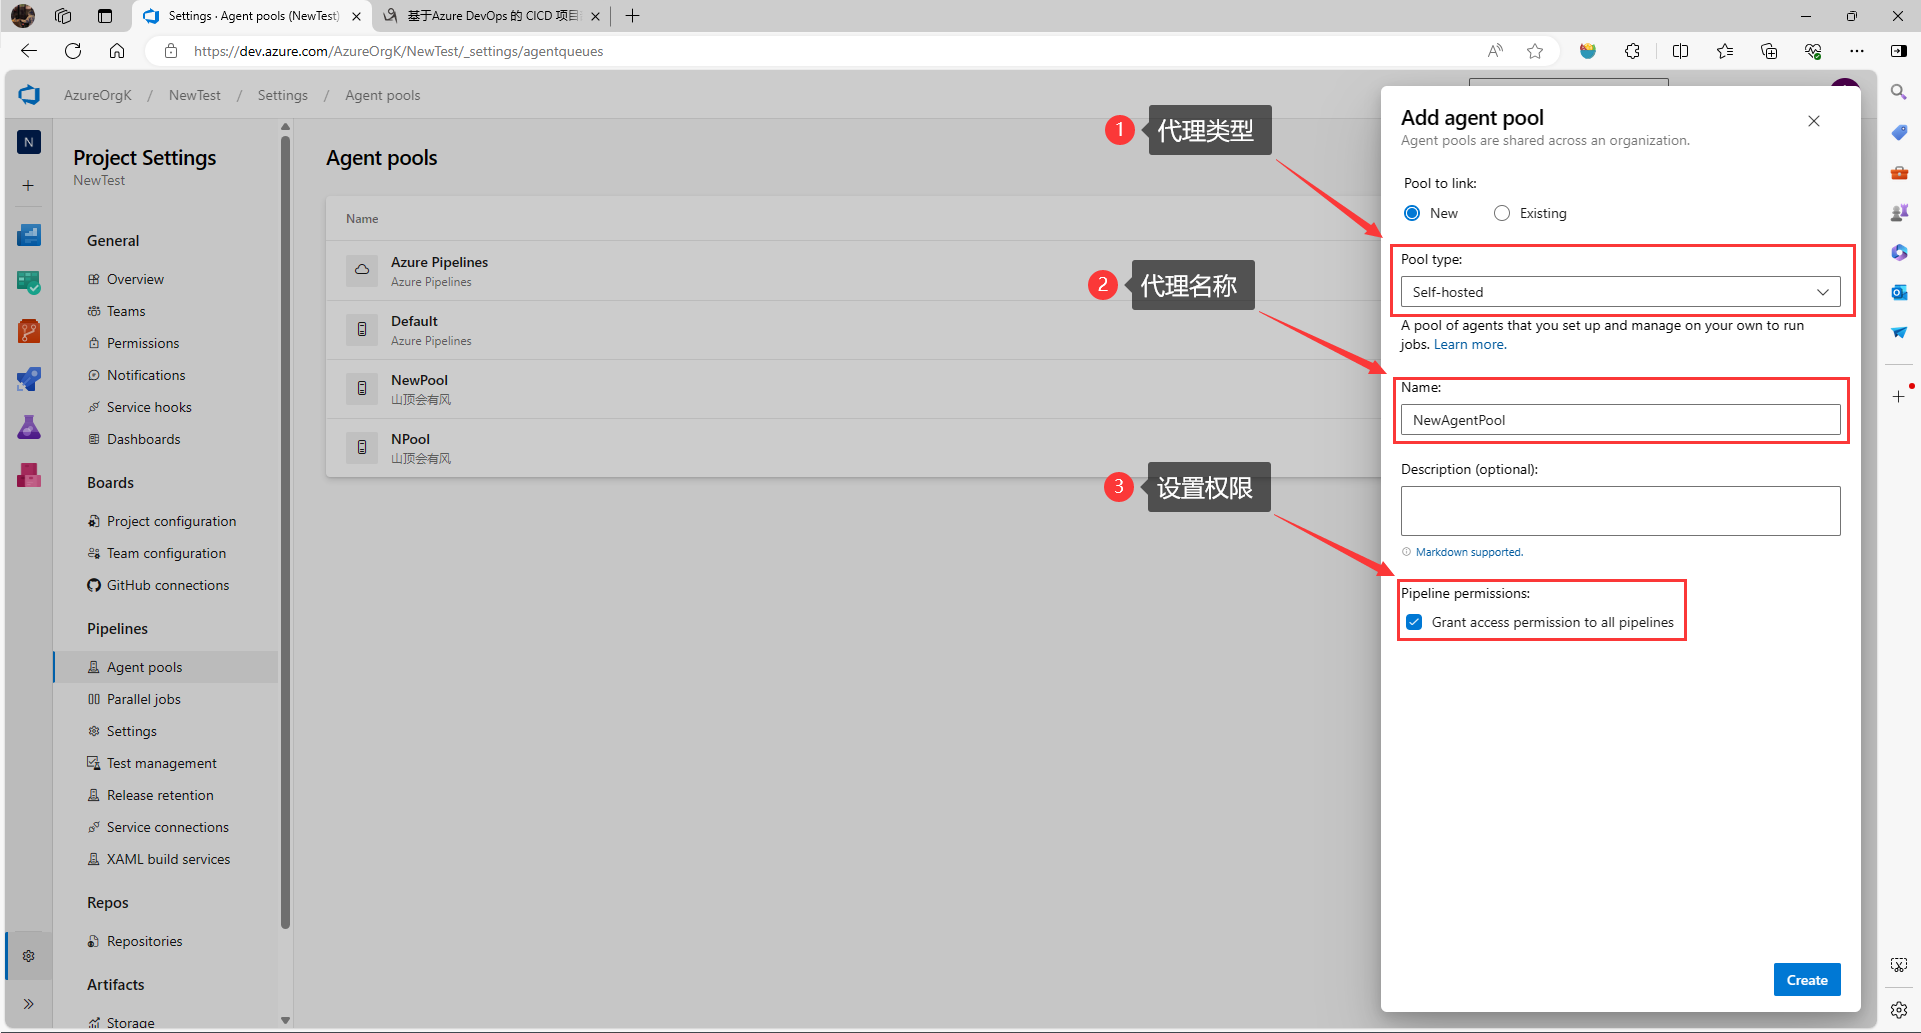Click the Create button

click(1807, 980)
